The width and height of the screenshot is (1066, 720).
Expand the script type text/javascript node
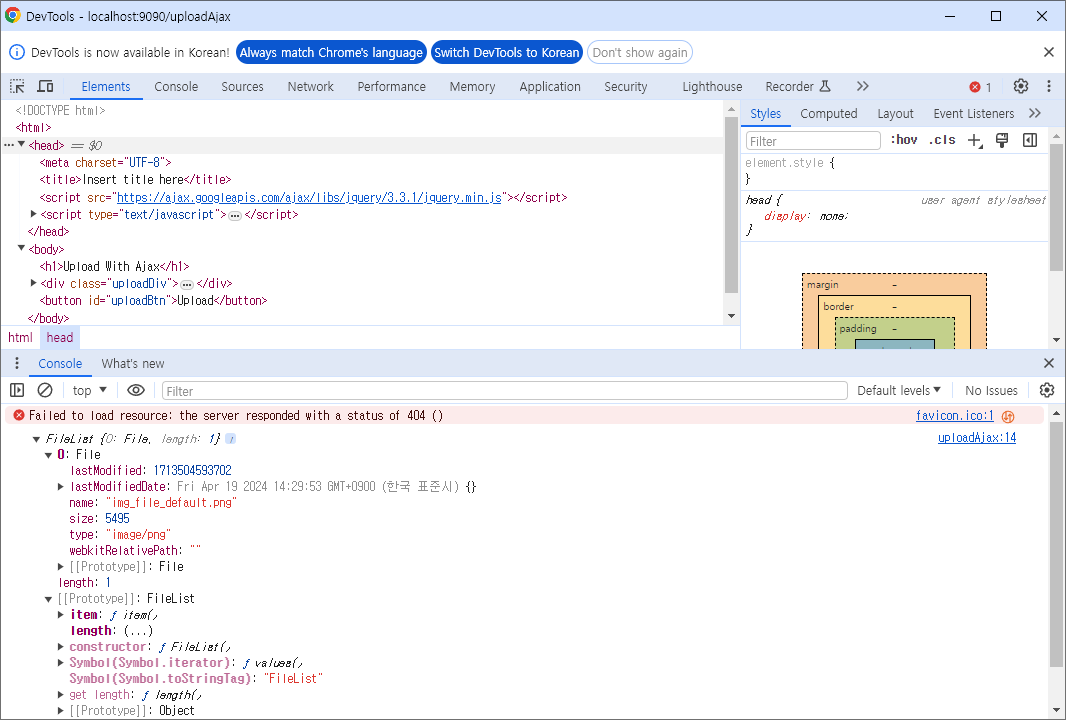[33, 214]
